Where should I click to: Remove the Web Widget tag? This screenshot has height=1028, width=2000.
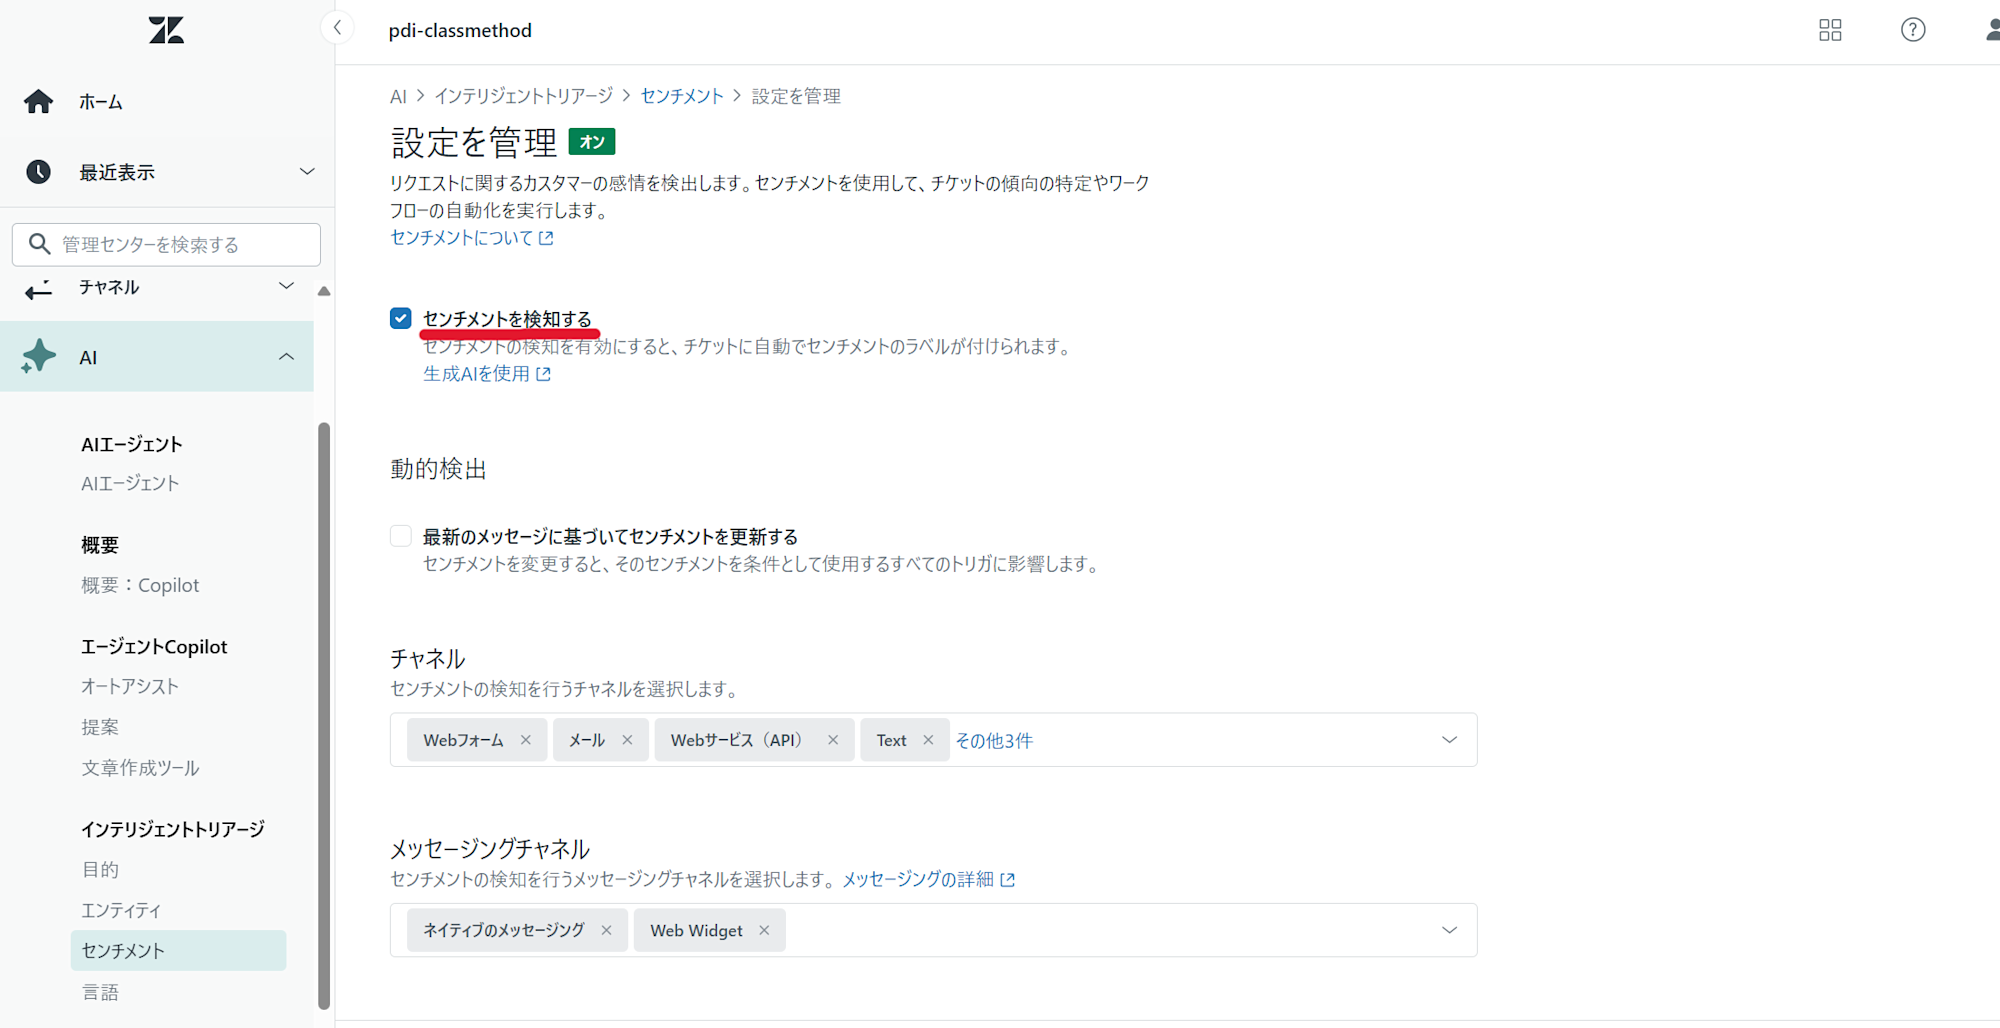click(764, 930)
